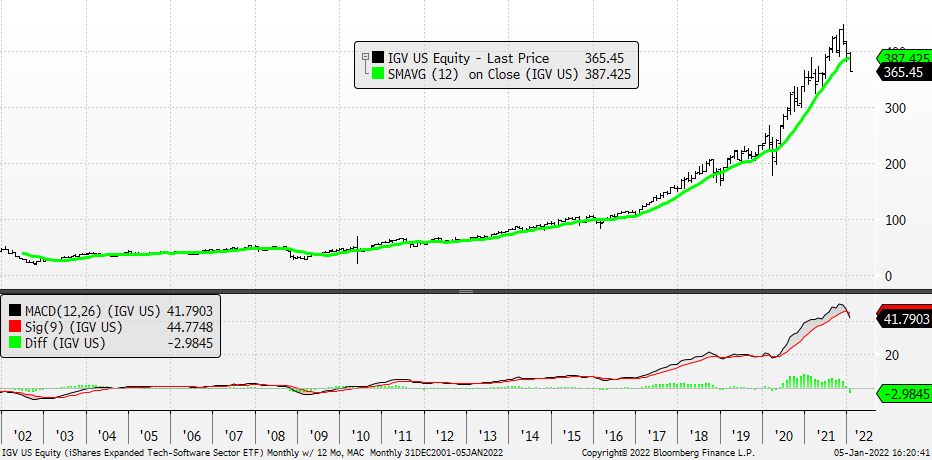Click the 'Copyright 2022 Bloomberg Finance L.P.' footer text
This screenshot has width=932, height=460.
pos(668,453)
